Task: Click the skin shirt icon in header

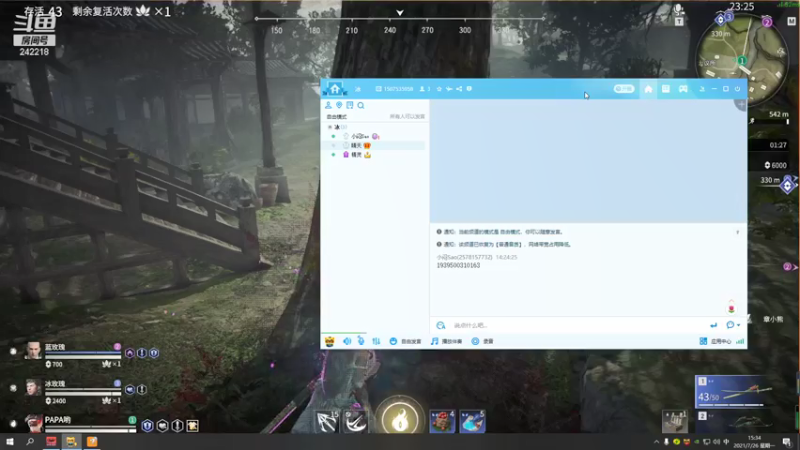Action: [702, 89]
